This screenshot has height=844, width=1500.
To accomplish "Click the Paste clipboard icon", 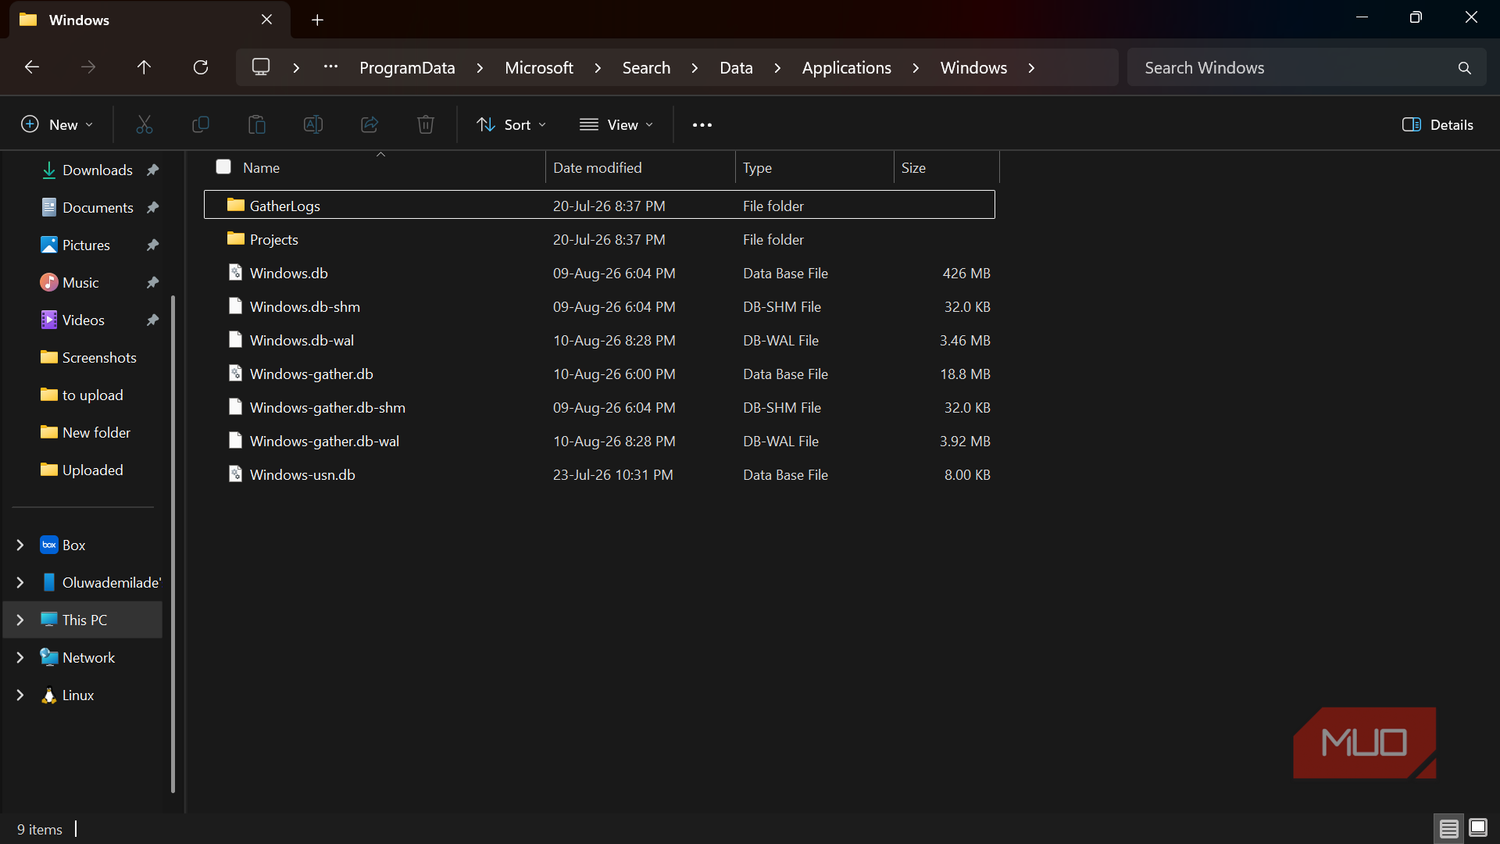I will pyautogui.click(x=257, y=124).
